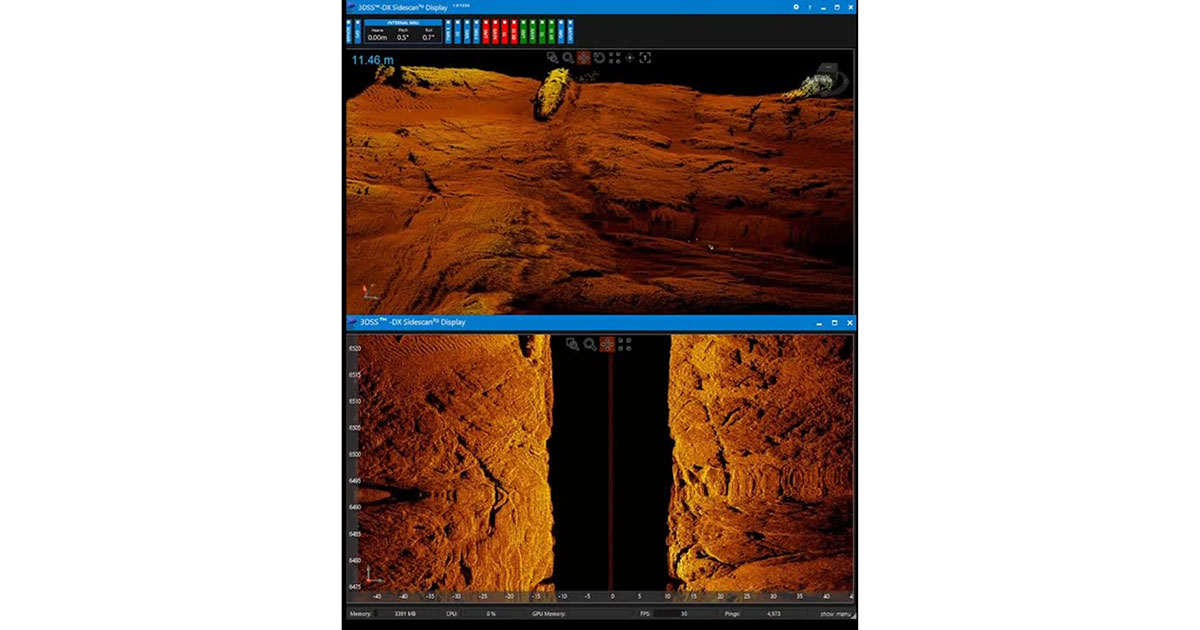Select highlighted pan tool in lower sidescan view
1200x630 pixels.
tap(607, 344)
